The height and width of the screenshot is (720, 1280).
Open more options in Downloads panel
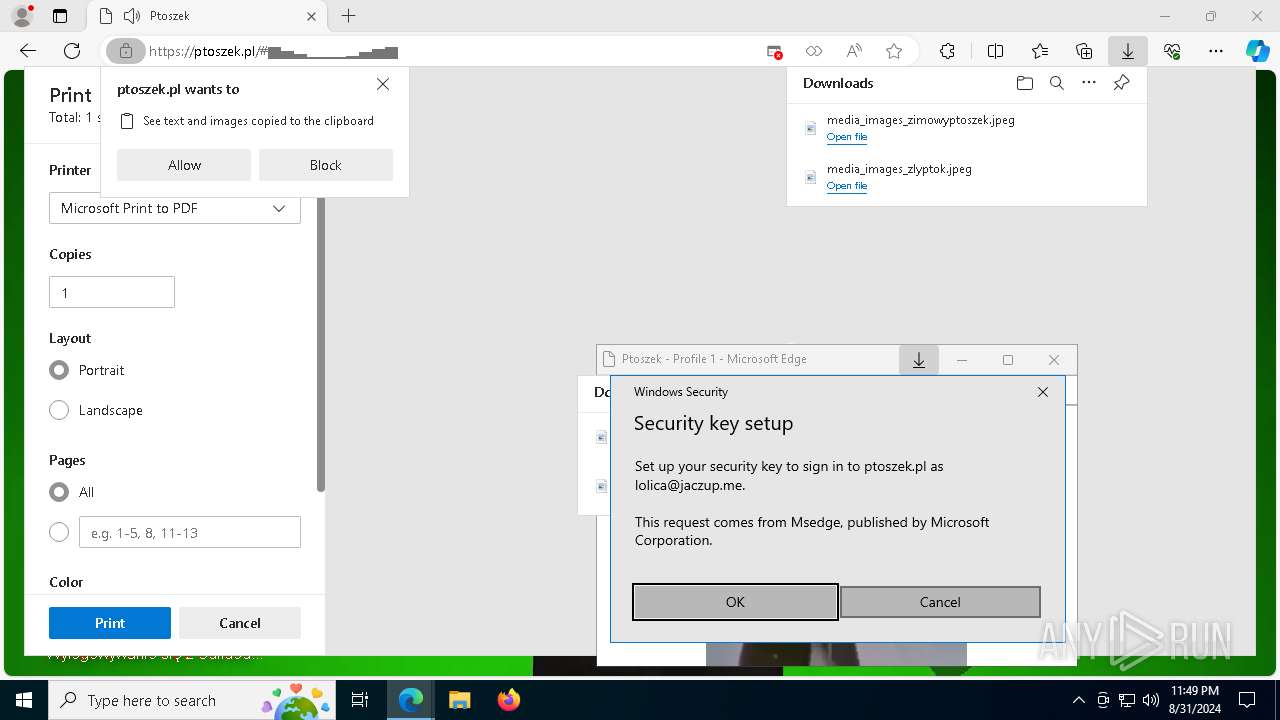point(1089,83)
